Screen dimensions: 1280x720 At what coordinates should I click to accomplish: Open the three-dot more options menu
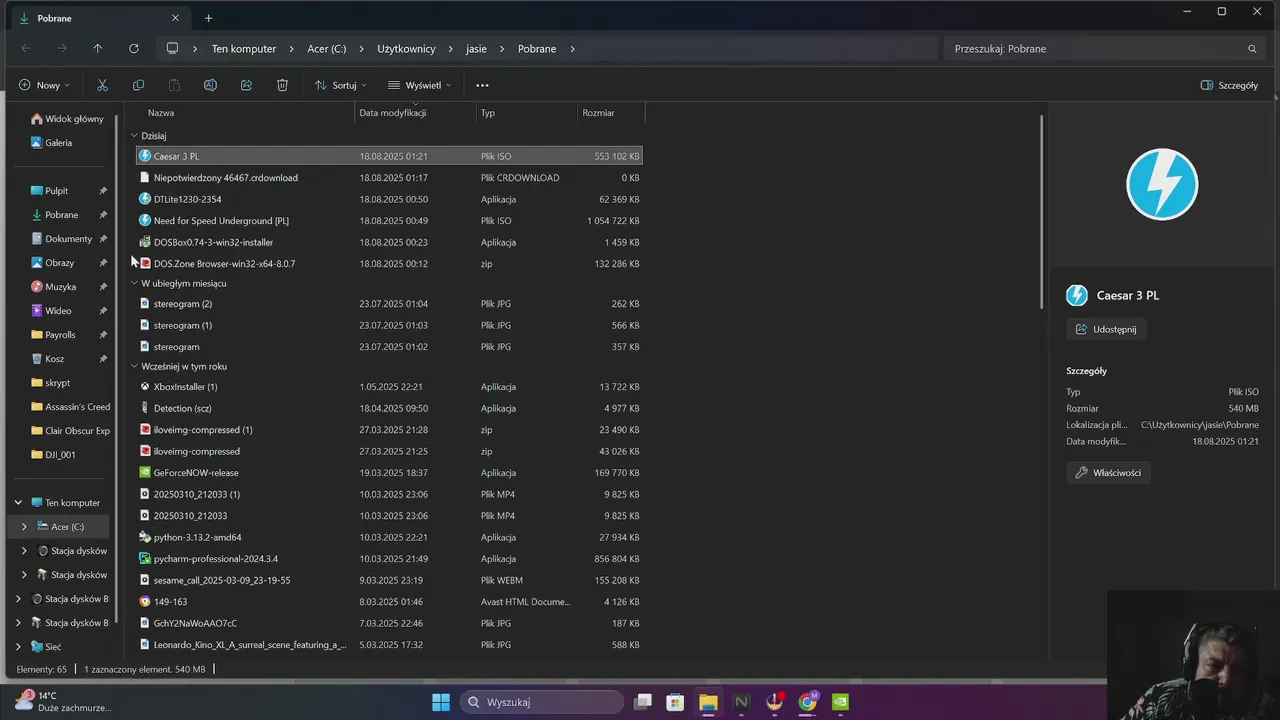tap(482, 85)
